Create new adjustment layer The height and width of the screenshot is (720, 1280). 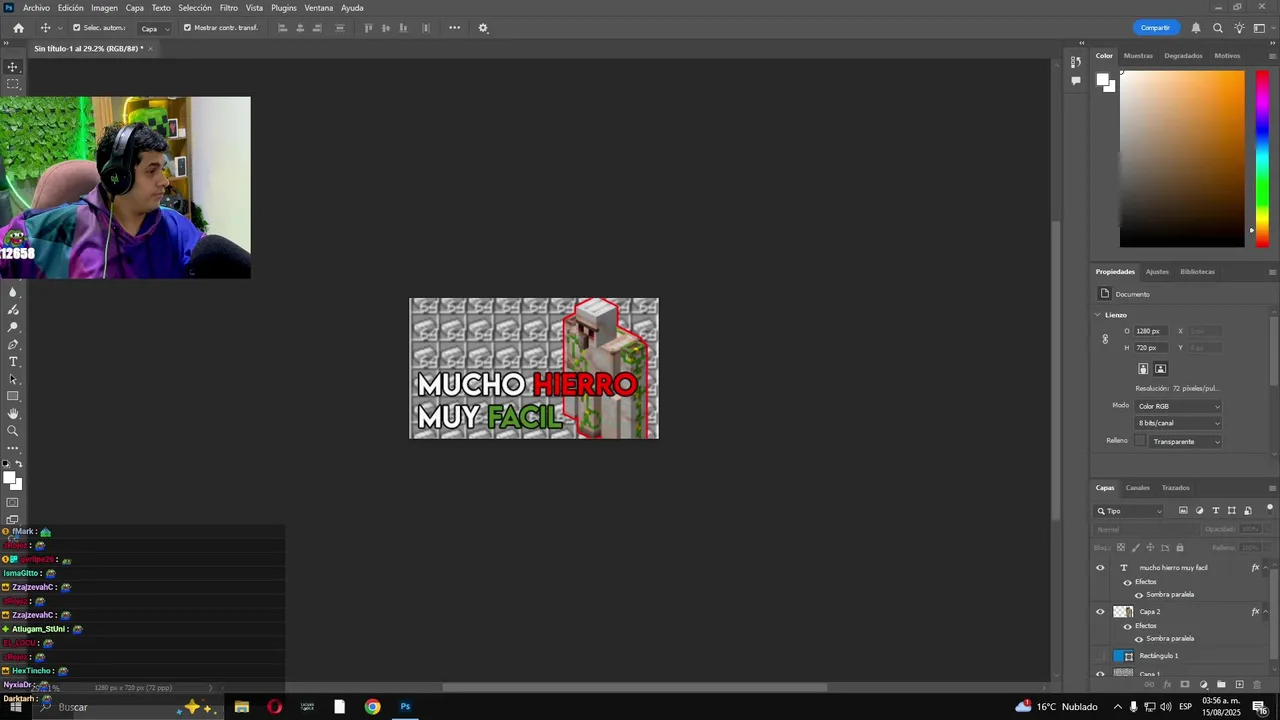[x=1203, y=684]
